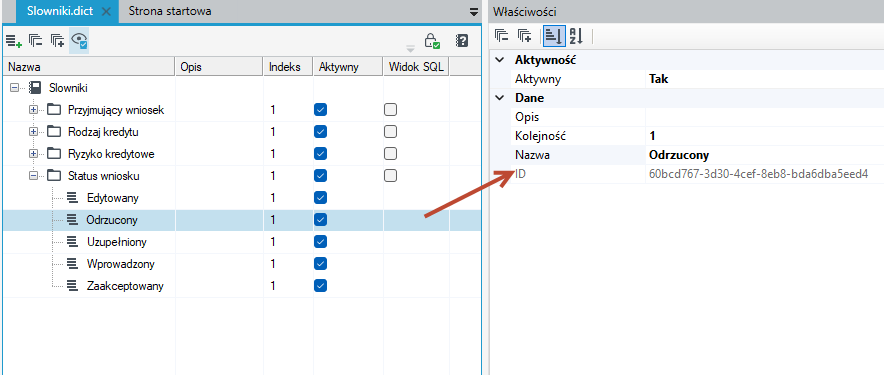This screenshot has height=375, width=884.
Task: Expand the Przyjmujący wniosek node
Action: point(33,110)
